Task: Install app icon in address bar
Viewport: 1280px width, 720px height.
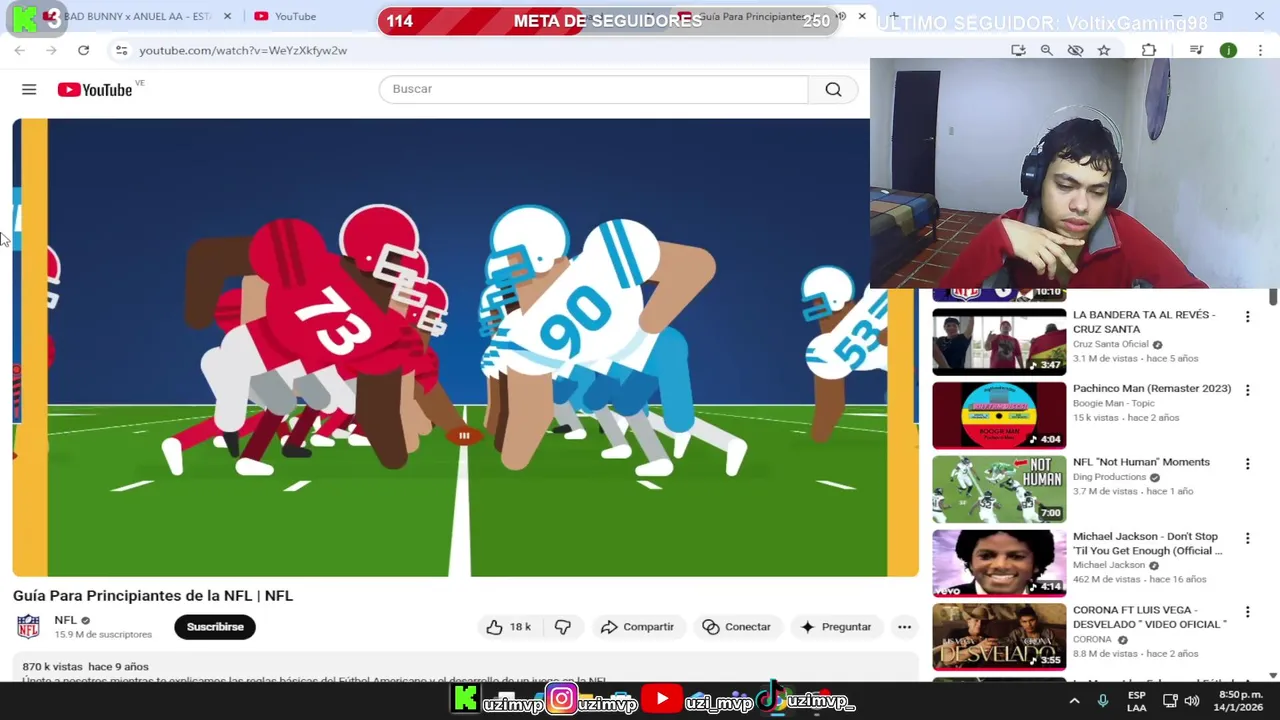Action: tap(1018, 50)
